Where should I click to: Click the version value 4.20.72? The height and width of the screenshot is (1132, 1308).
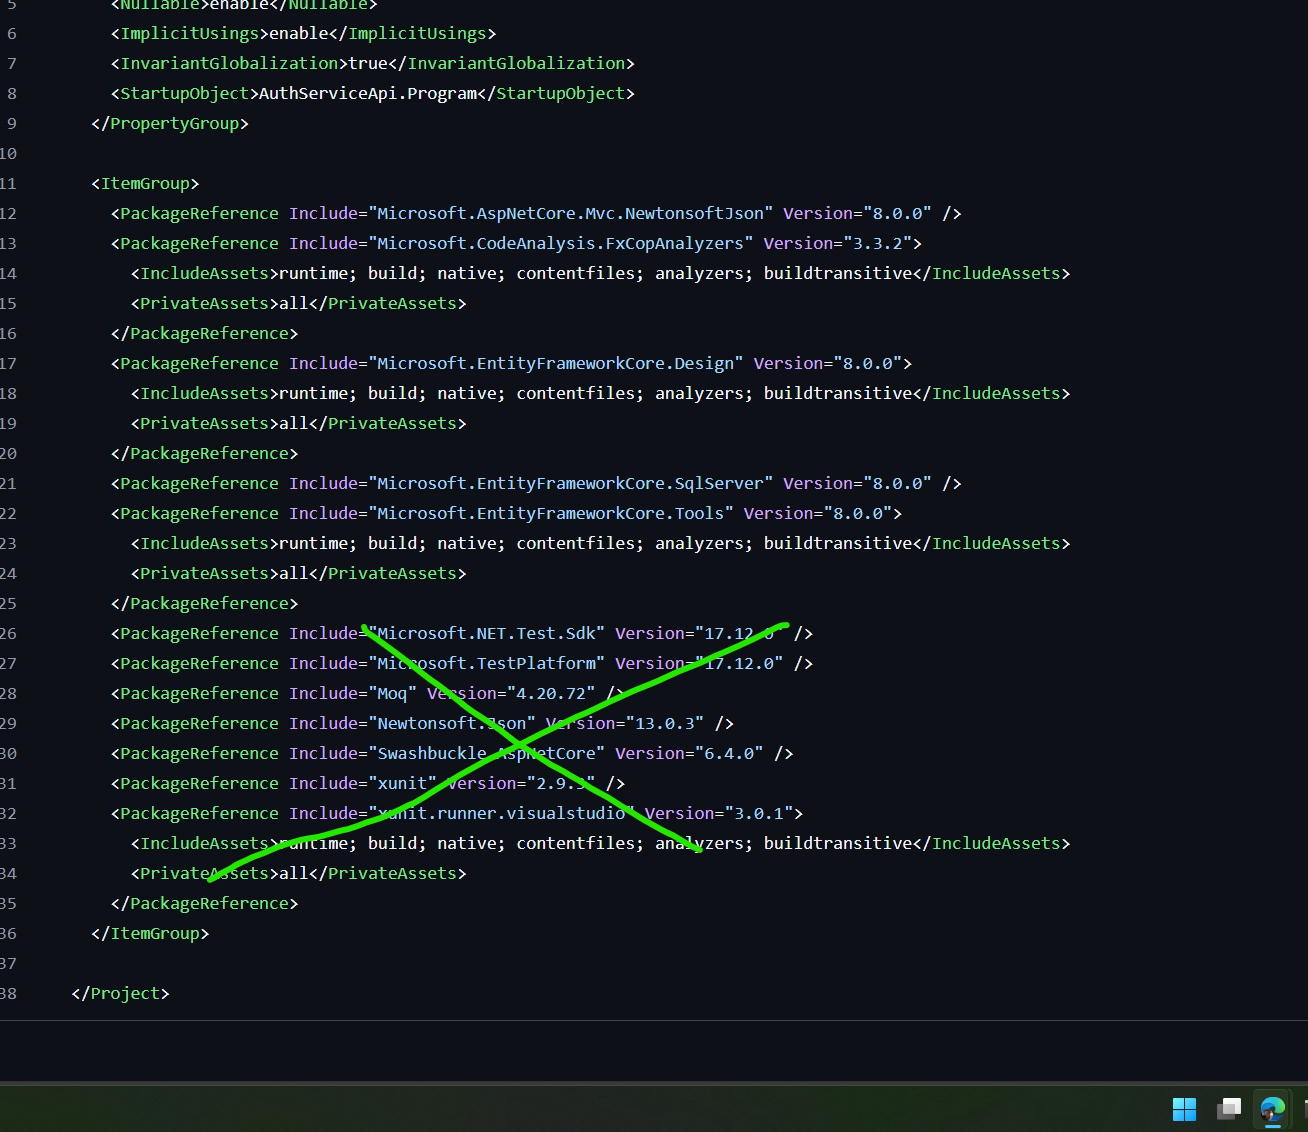551,693
